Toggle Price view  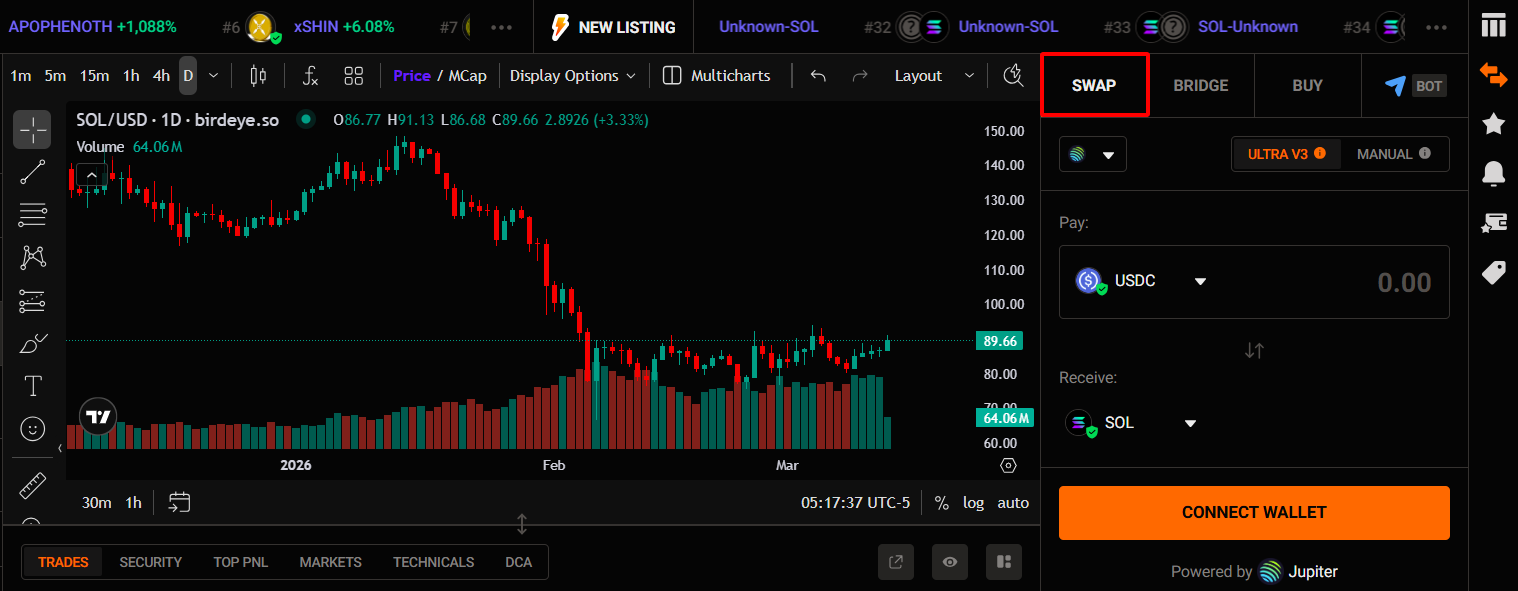point(412,76)
